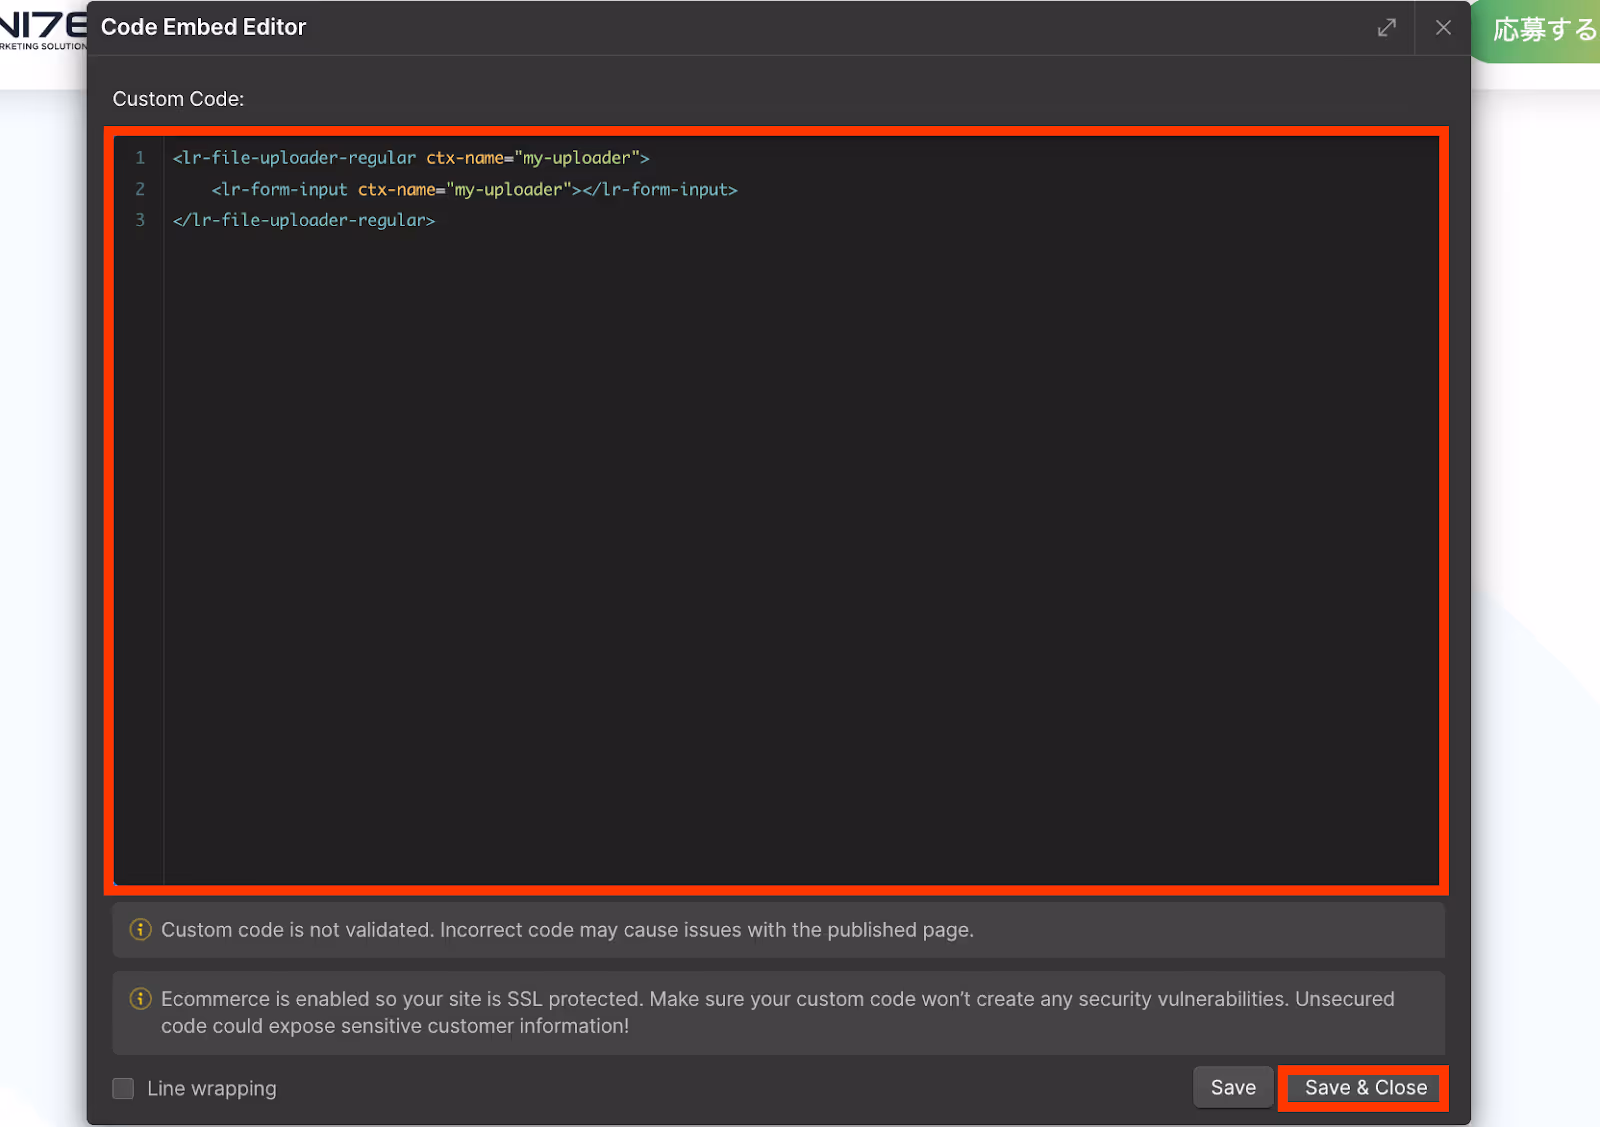This screenshot has width=1600, height=1127.
Task: Expand the Code Embed Editor to fullscreen
Action: coord(1386,28)
